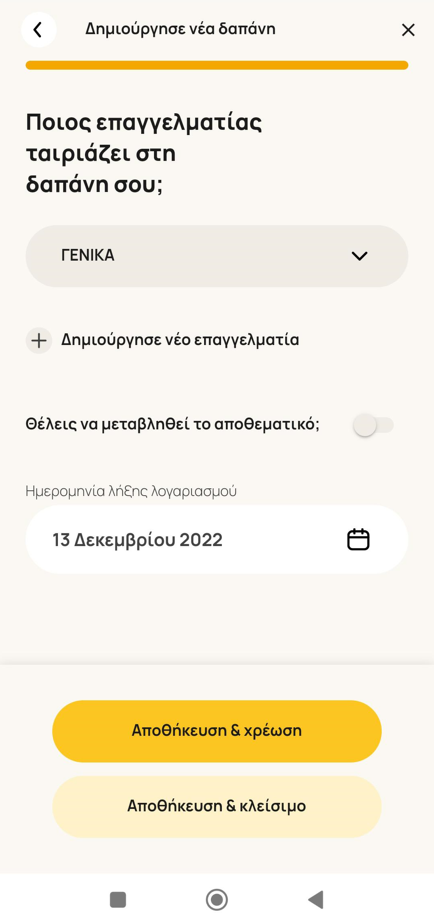
Task: Open the calendar icon in date field
Action: (359, 539)
